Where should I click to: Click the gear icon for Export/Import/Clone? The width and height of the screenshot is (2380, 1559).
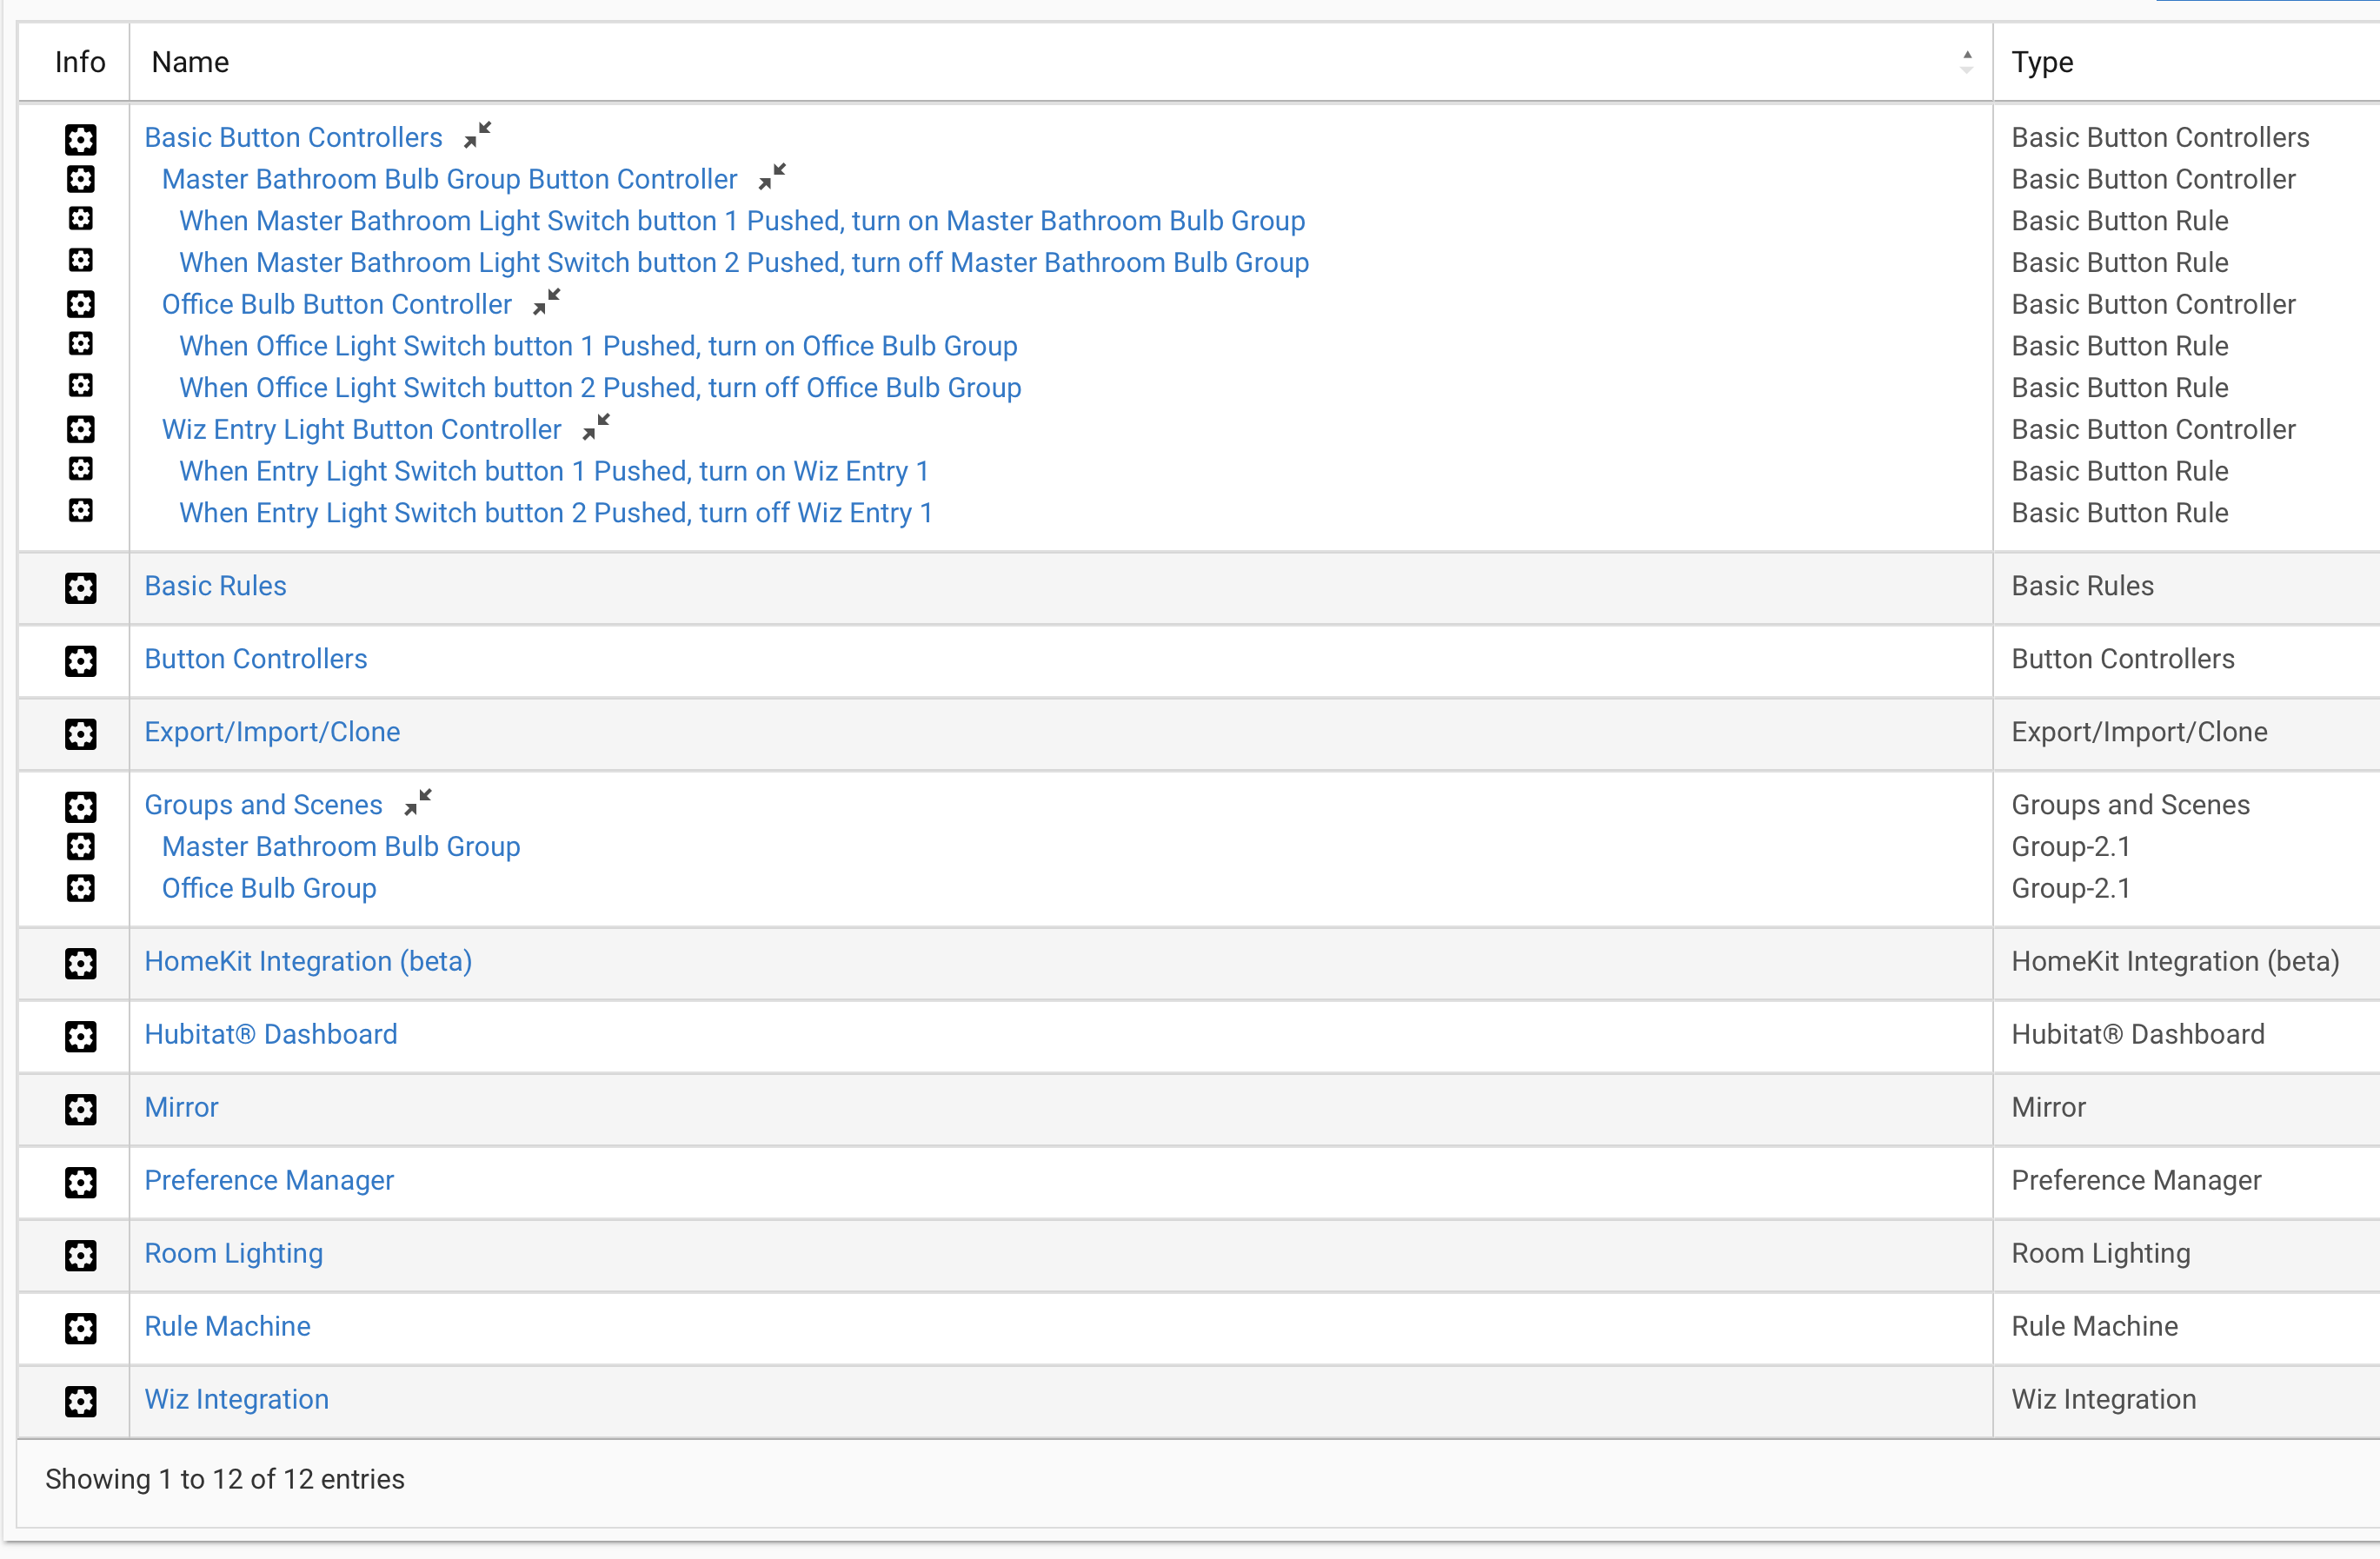point(80,734)
